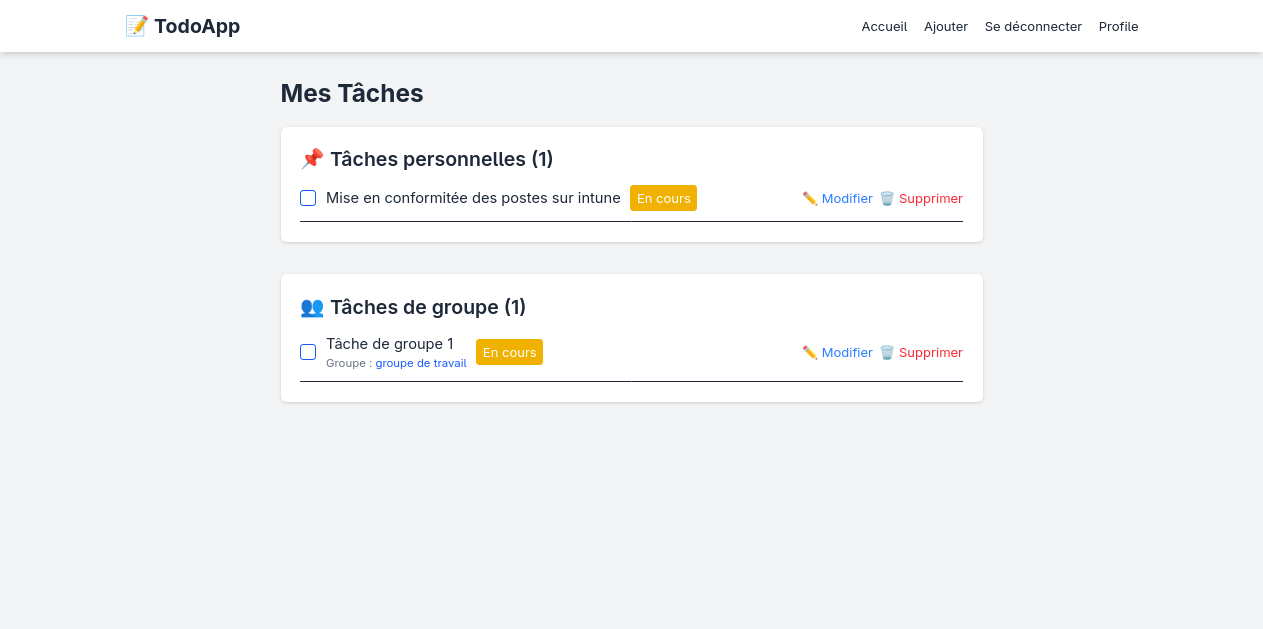Click the pushpin icon beside Tâches personnelles
This screenshot has width=1263, height=629.
click(312, 159)
